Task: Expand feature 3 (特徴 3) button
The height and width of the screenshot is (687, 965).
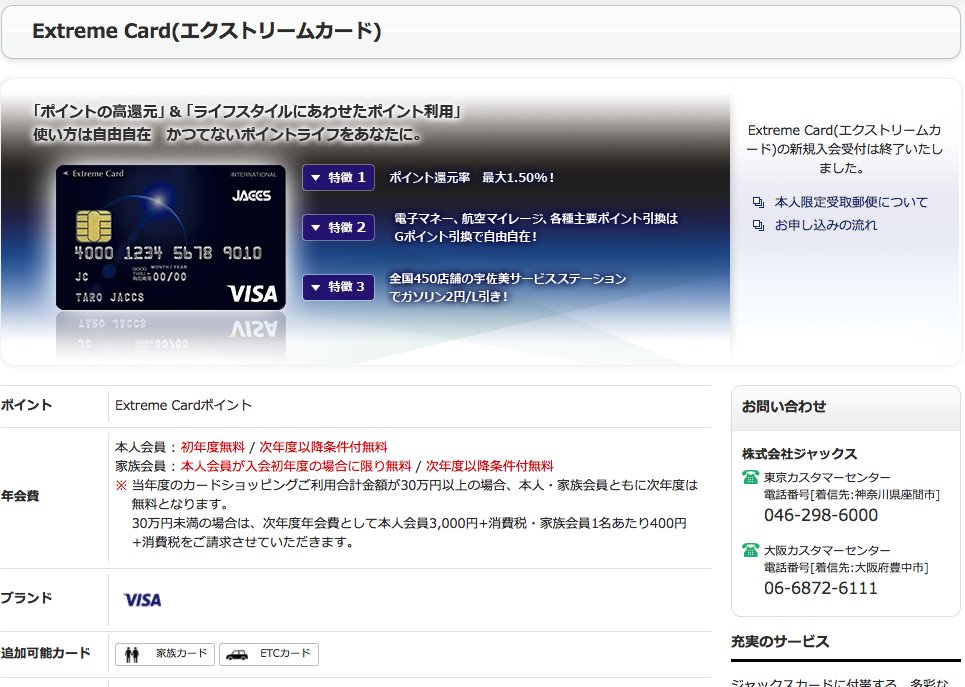Action: [338, 287]
